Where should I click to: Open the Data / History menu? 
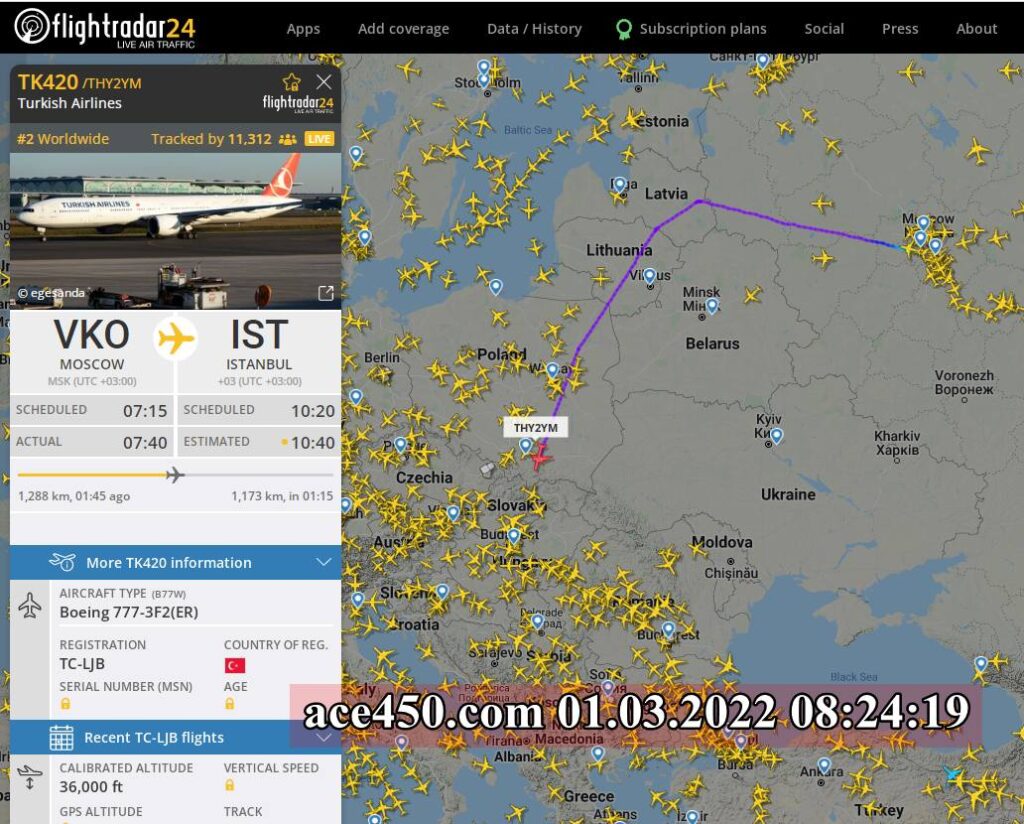point(534,29)
